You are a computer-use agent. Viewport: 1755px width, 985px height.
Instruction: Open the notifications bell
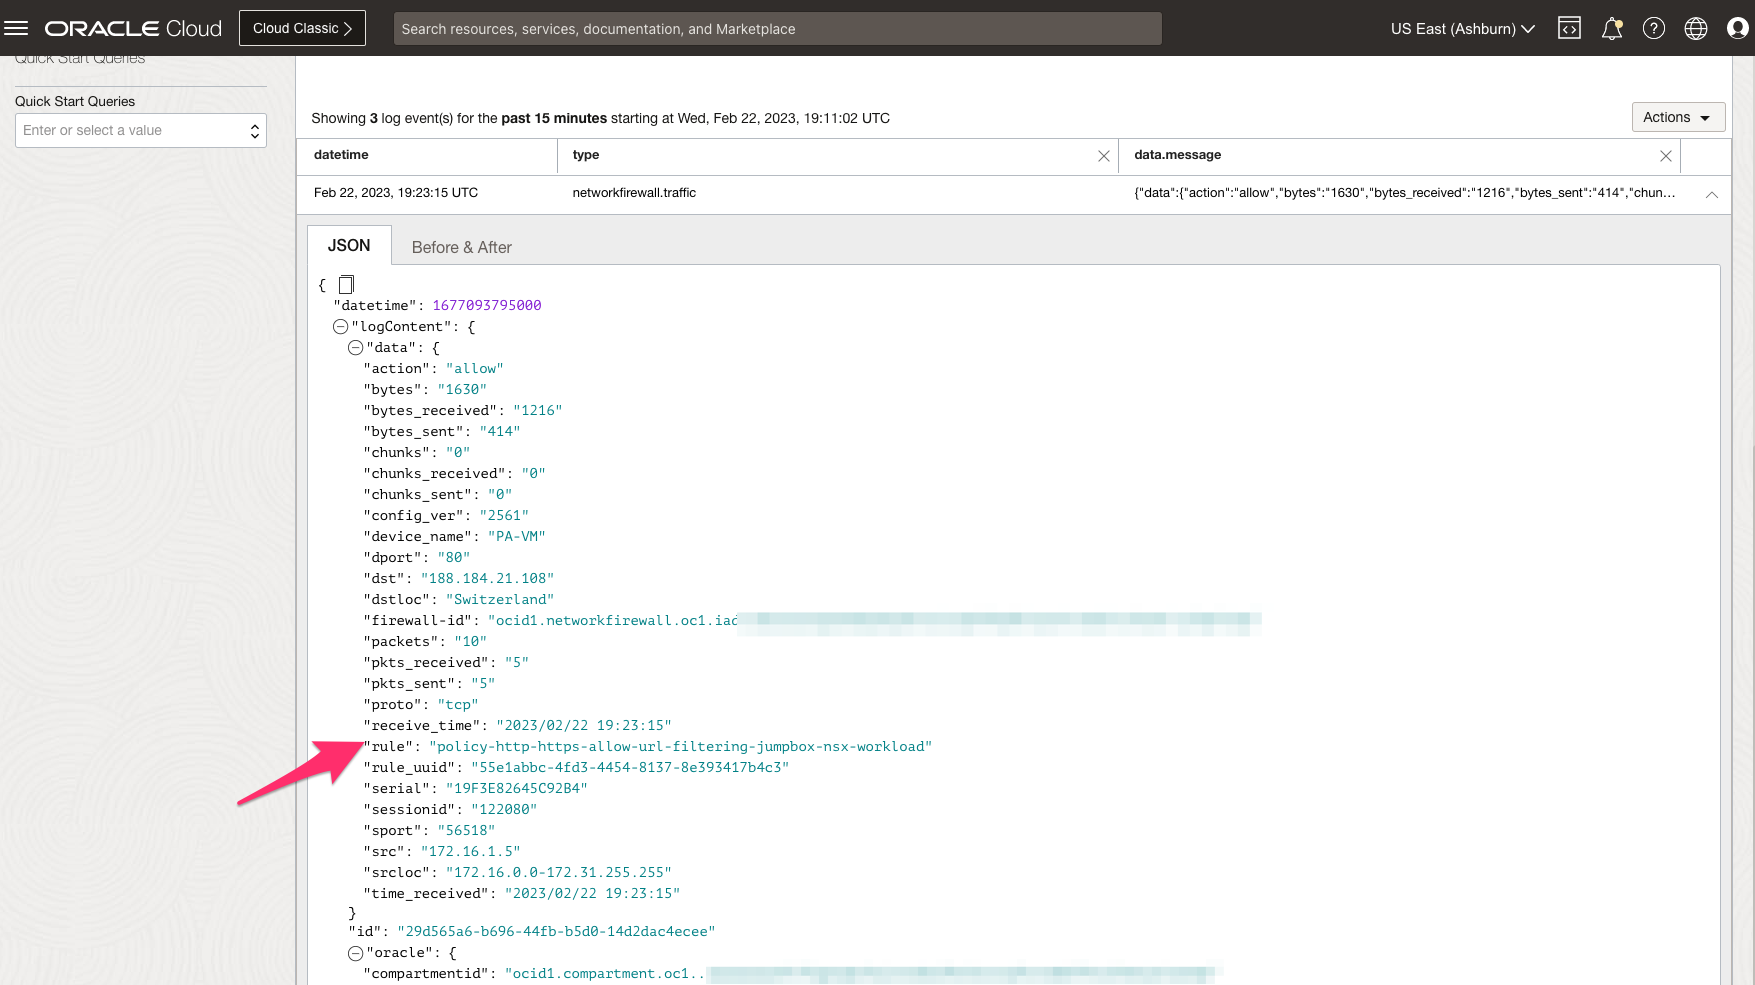pos(1610,27)
